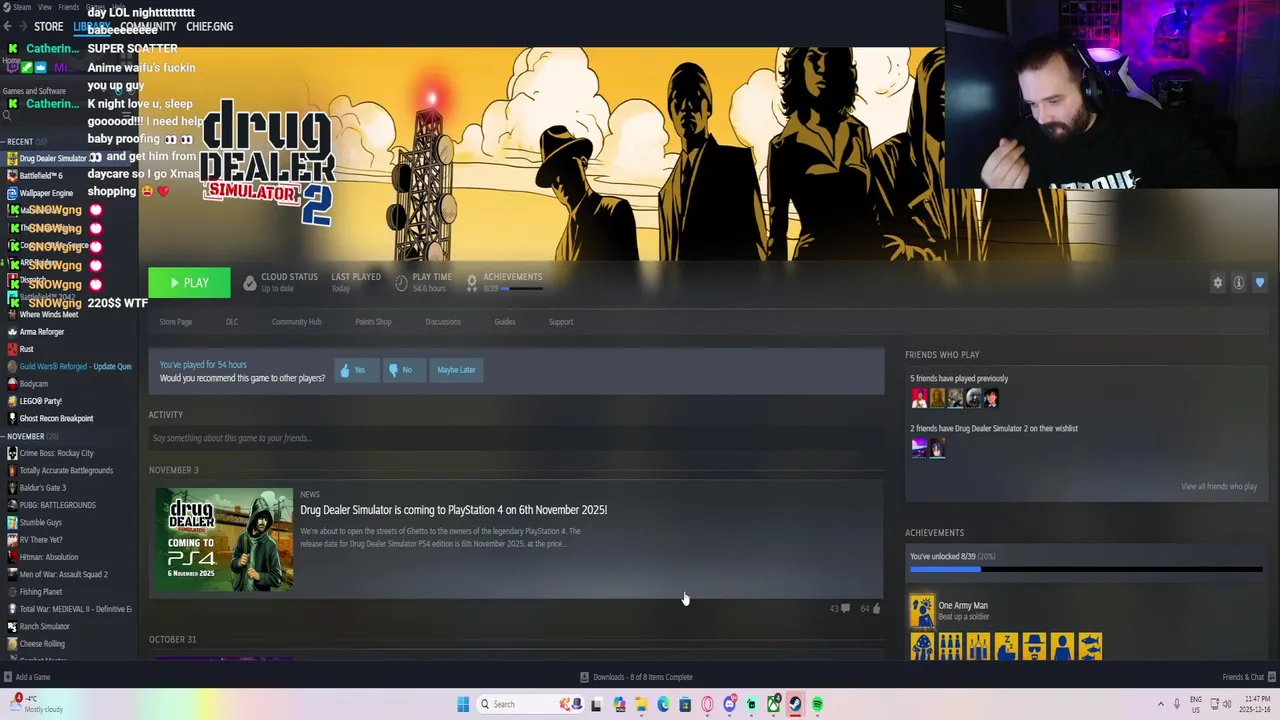The height and width of the screenshot is (720, 1280).
Task: Open the Guides link
Action: point(505,322)
